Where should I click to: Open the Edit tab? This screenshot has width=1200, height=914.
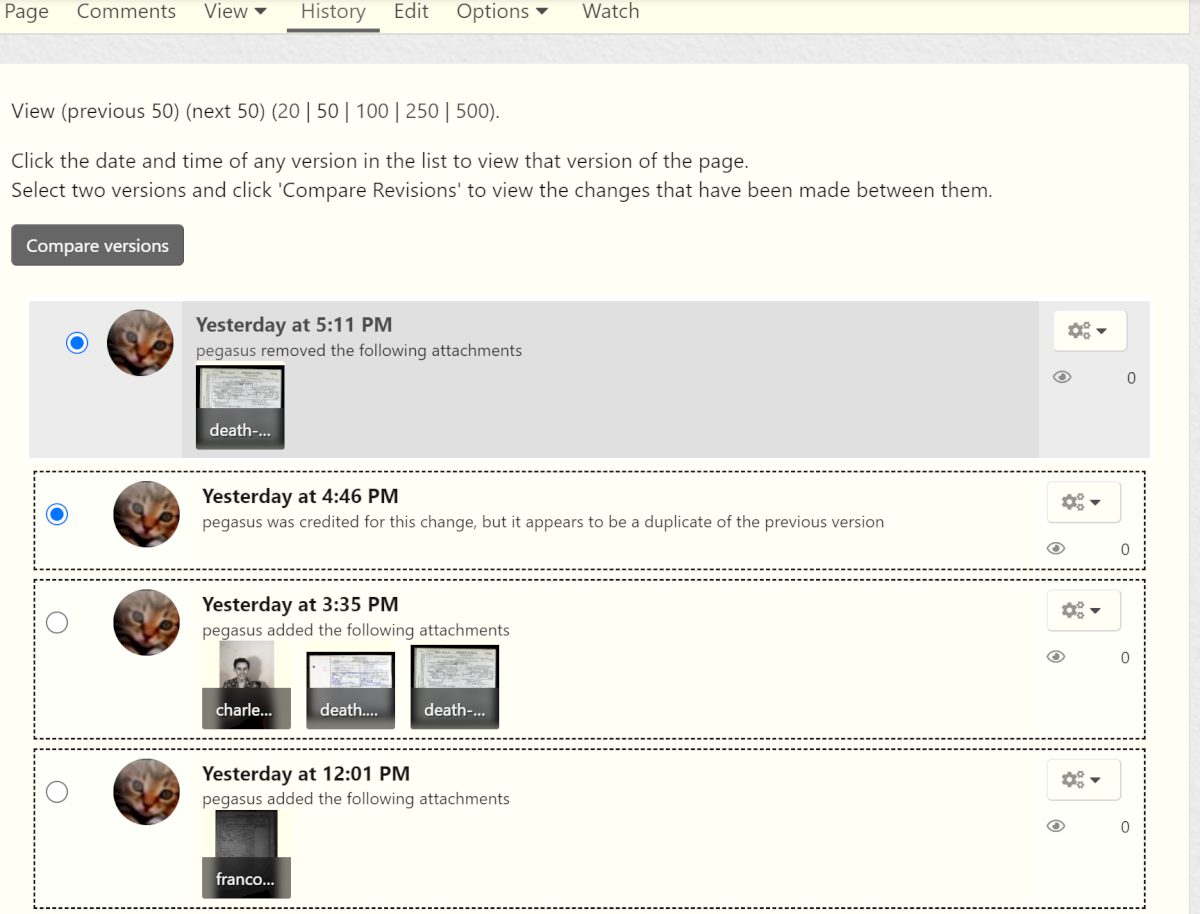411,12
